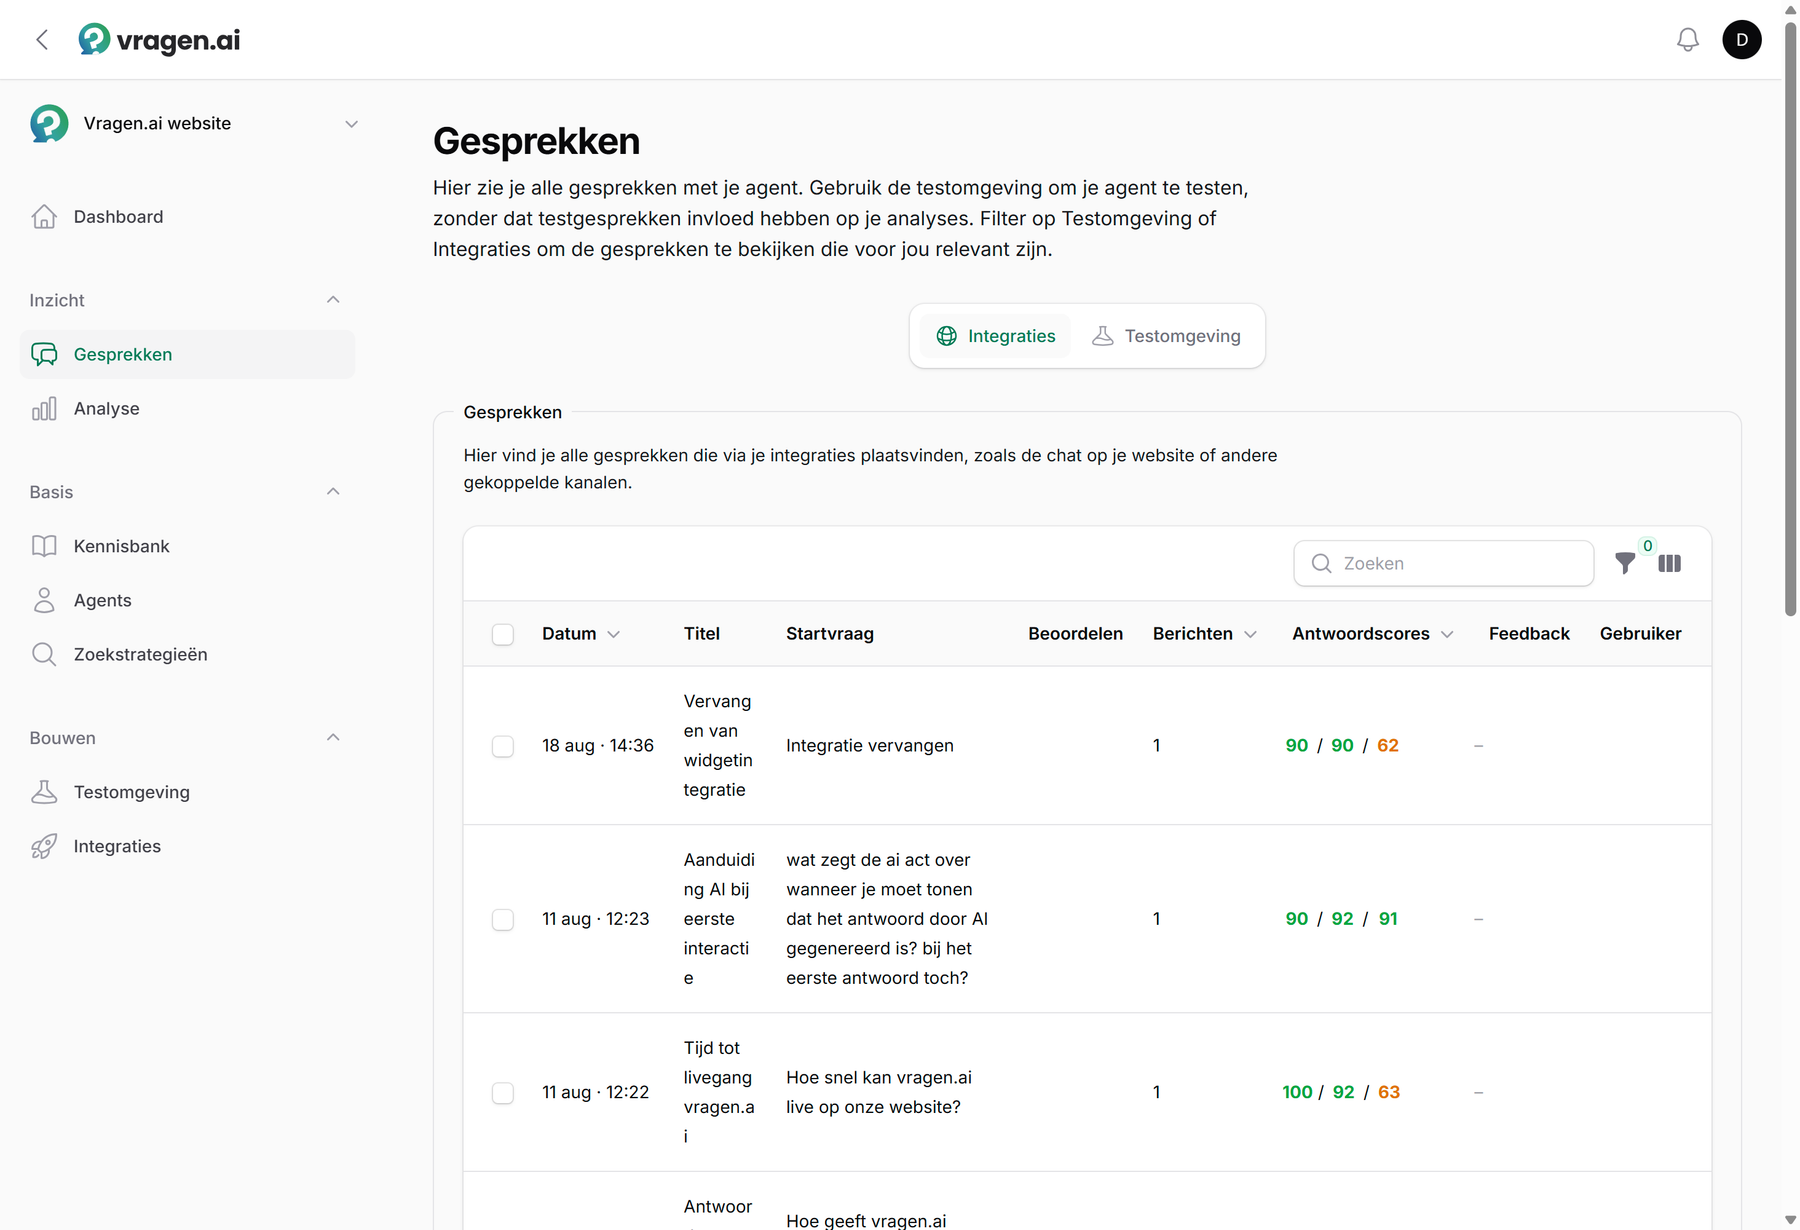
Task: Click the '18 aug · 14:36' date cell
Action: point(598,746)
